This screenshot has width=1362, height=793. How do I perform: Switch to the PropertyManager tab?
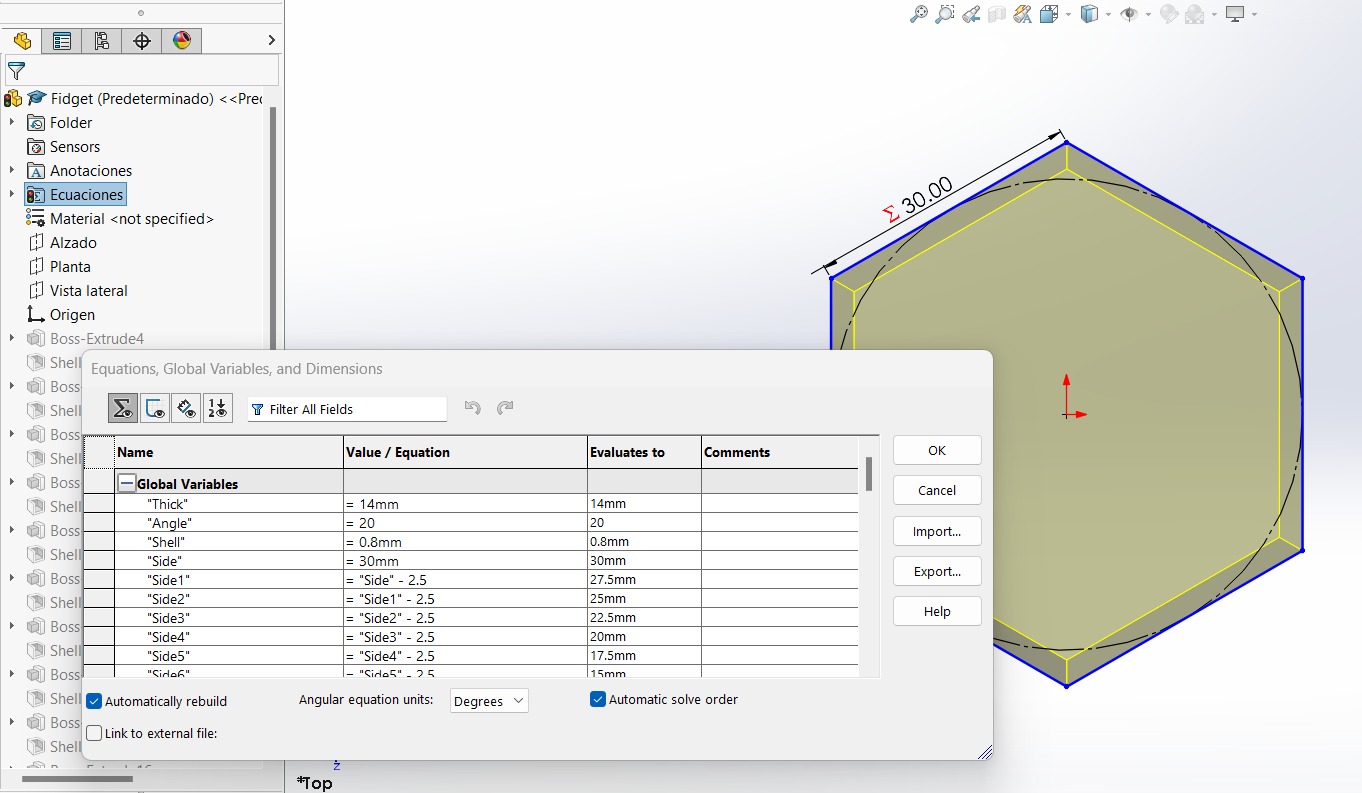pos(62,40)
